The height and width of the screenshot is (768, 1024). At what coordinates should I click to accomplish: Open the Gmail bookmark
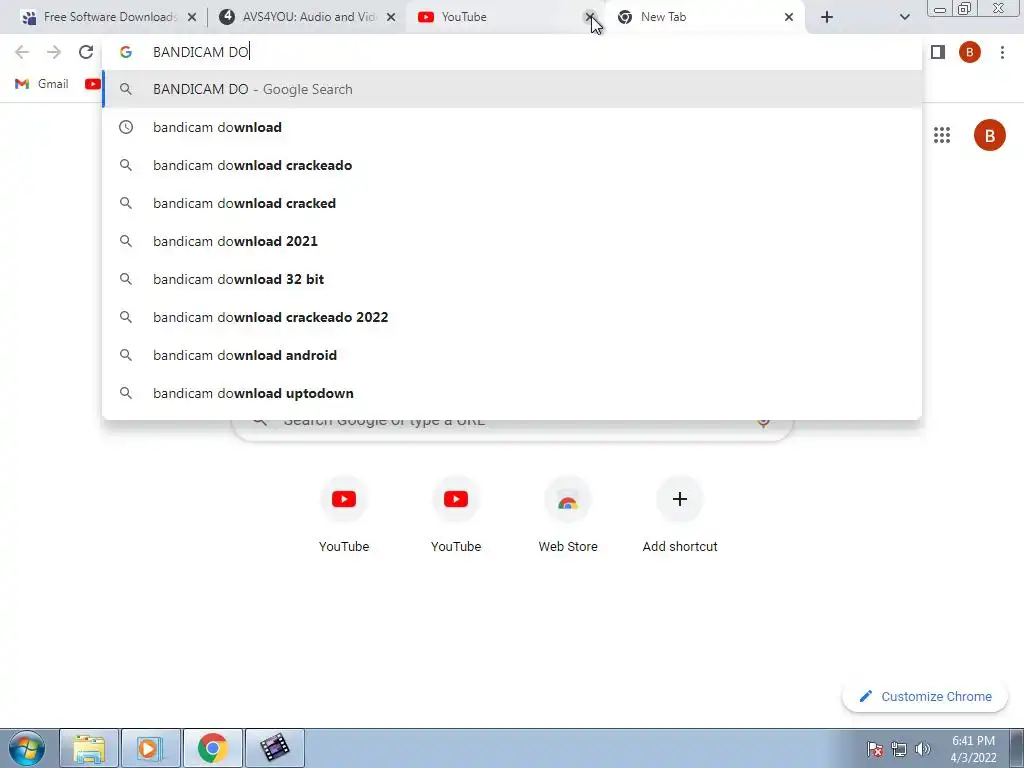[x=42, y=84]
